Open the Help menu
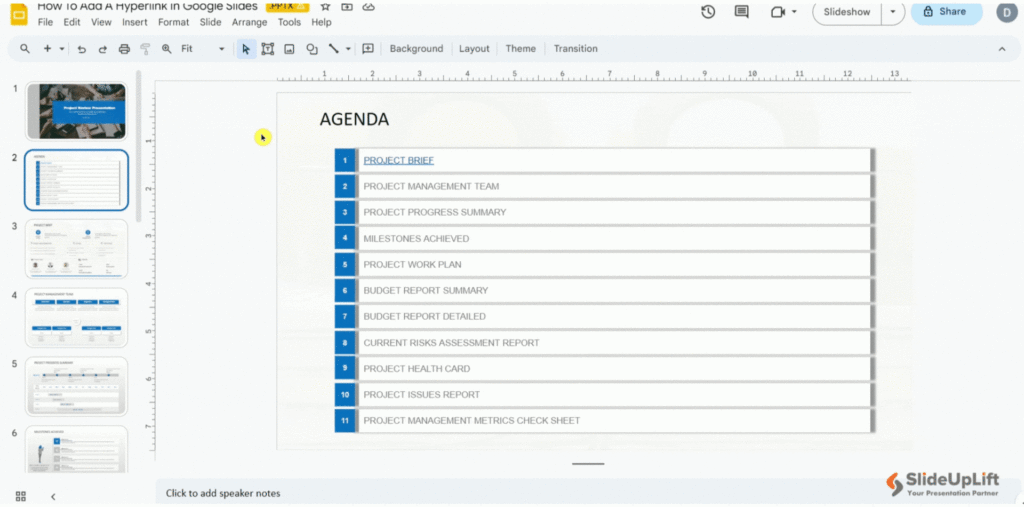Image resolution: width=1024 pixels, height=507 pixels. (321, 22)
